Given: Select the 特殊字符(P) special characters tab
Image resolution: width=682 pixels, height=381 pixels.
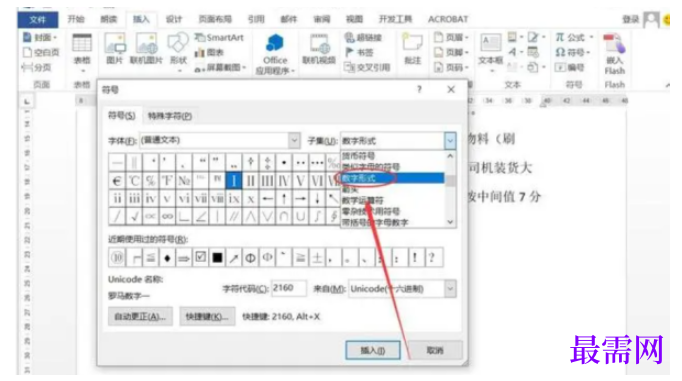Looking at the screenshot, I should pos(170,116).
